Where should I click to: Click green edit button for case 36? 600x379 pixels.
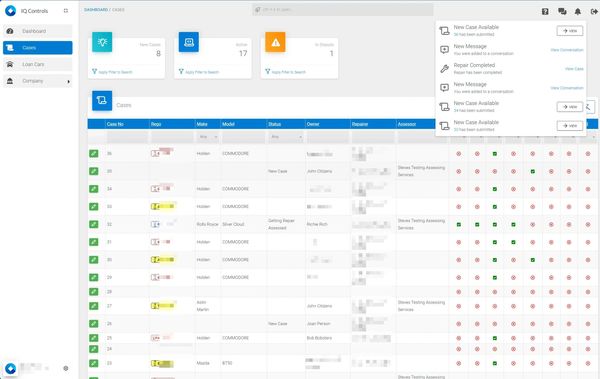tap(94, 154)
